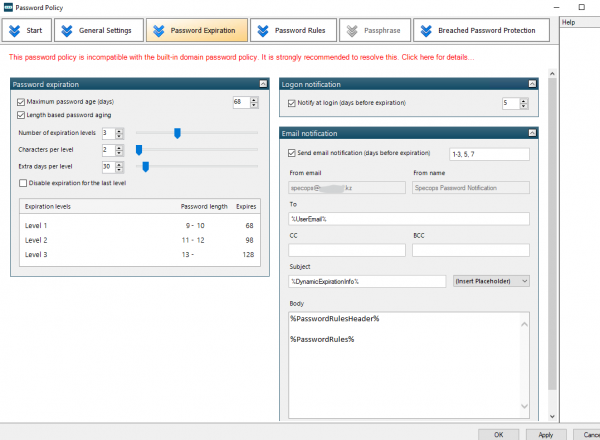Collapse the Logon notification panel
Viewport: 600px width, 440px height.
[x=537, y=85]
